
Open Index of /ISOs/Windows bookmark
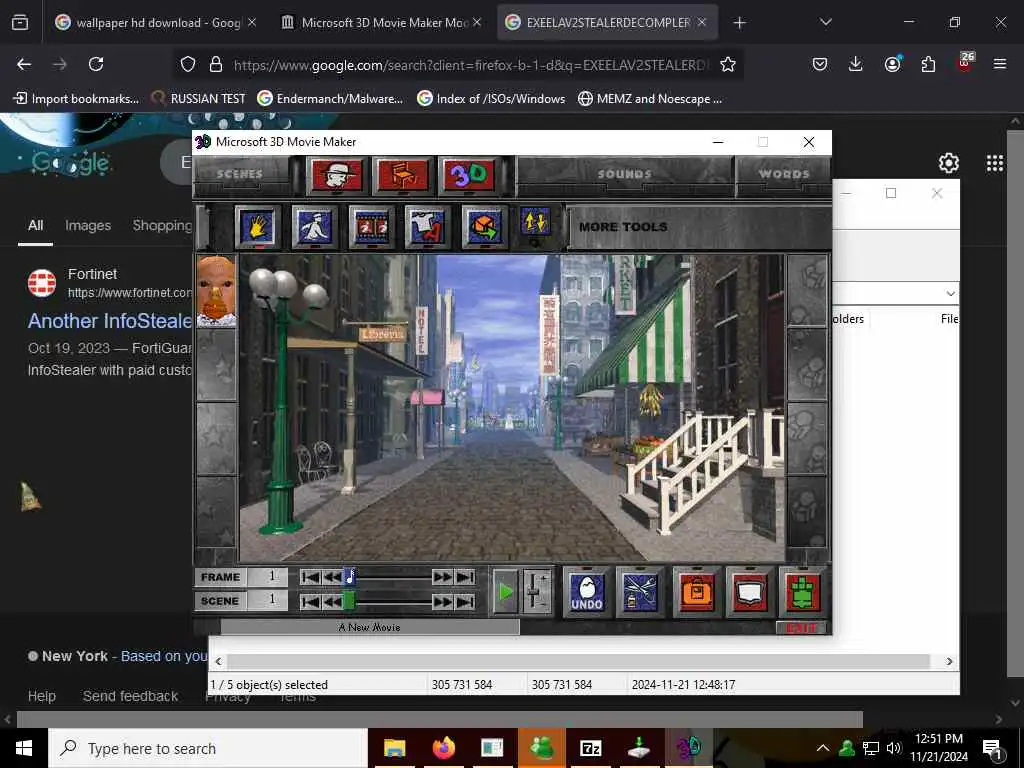point(490,99)
